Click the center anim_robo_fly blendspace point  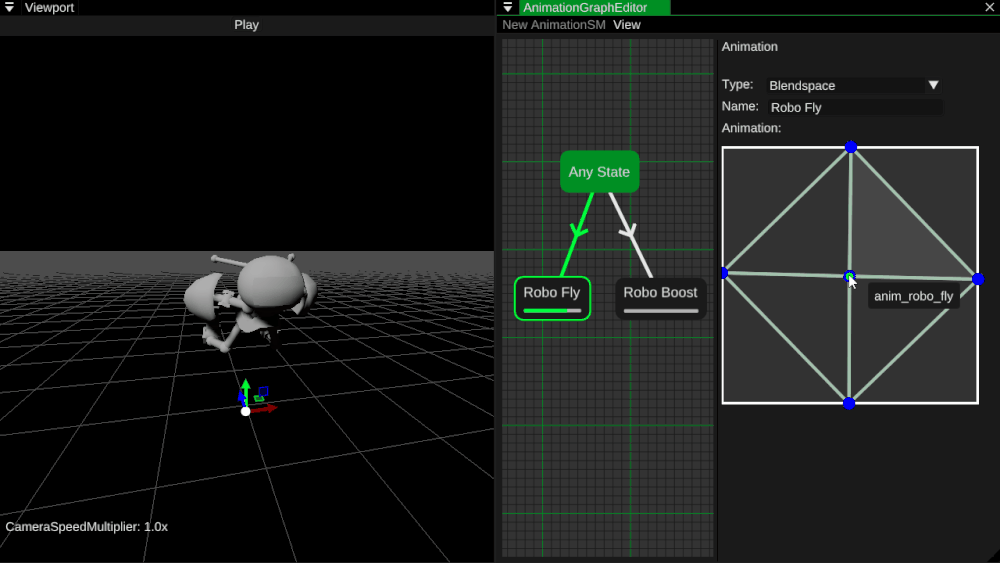[x=849, y=276]
